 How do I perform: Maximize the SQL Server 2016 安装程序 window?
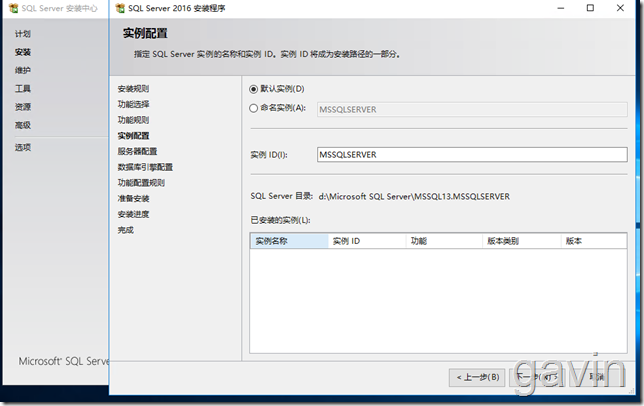590,8
